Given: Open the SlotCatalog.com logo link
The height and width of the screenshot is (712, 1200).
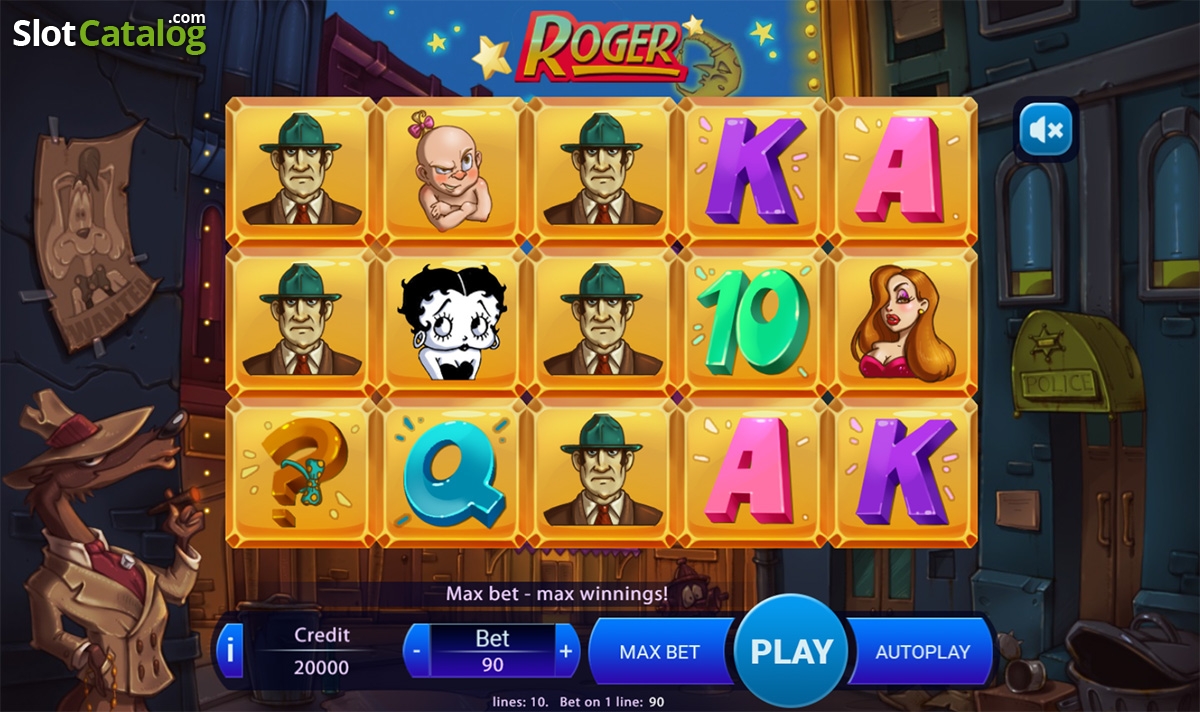Looking at the screenshot, I should point(109,31).
